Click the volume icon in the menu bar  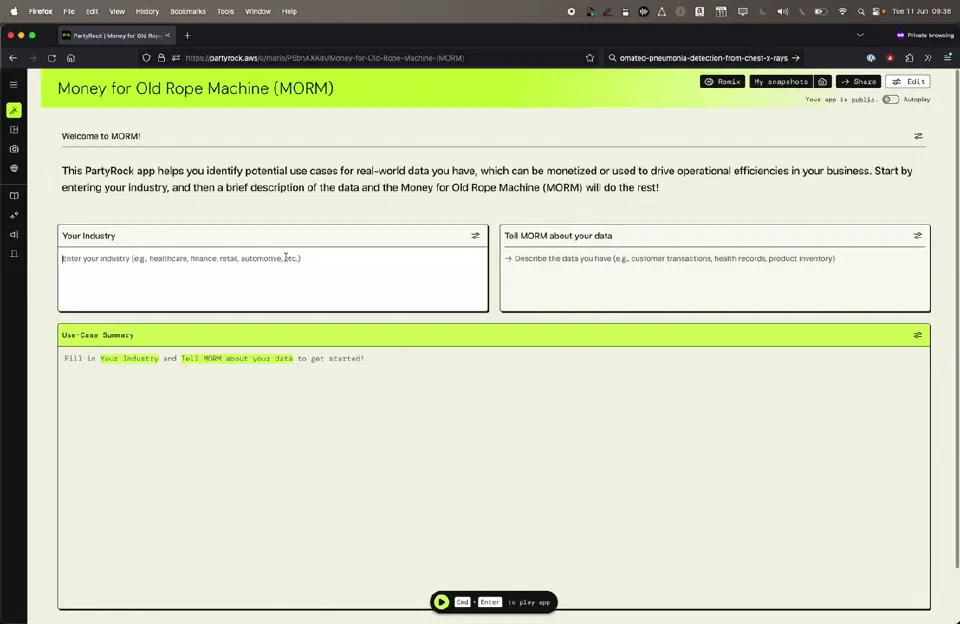[782, 12]
